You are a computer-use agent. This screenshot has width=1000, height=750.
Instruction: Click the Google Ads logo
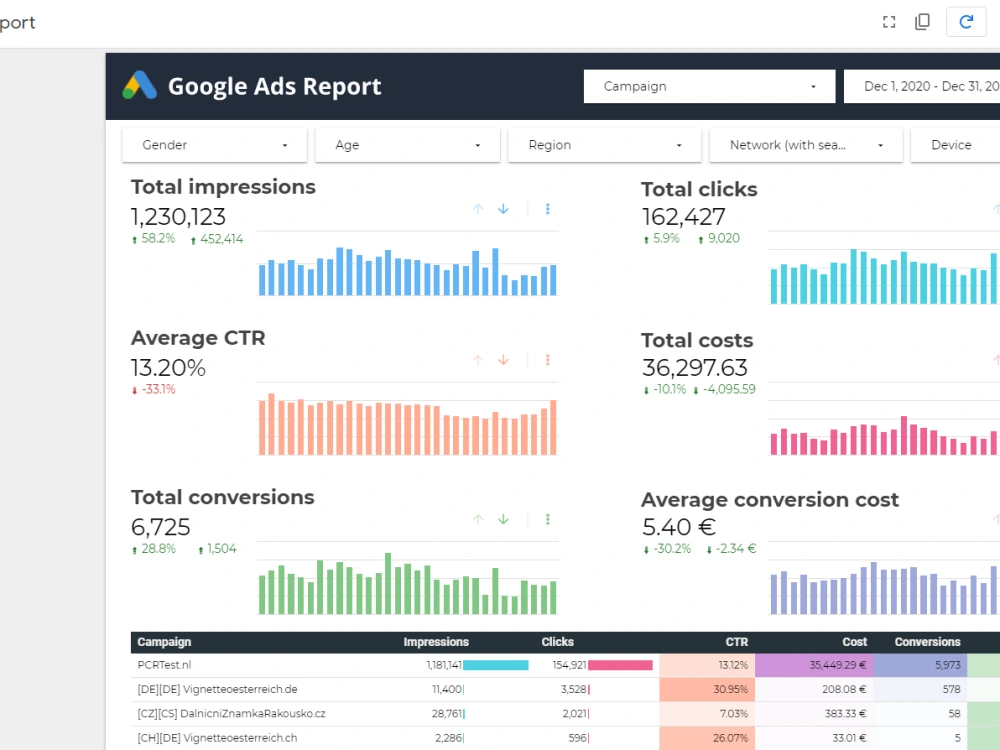click(140, 85)
